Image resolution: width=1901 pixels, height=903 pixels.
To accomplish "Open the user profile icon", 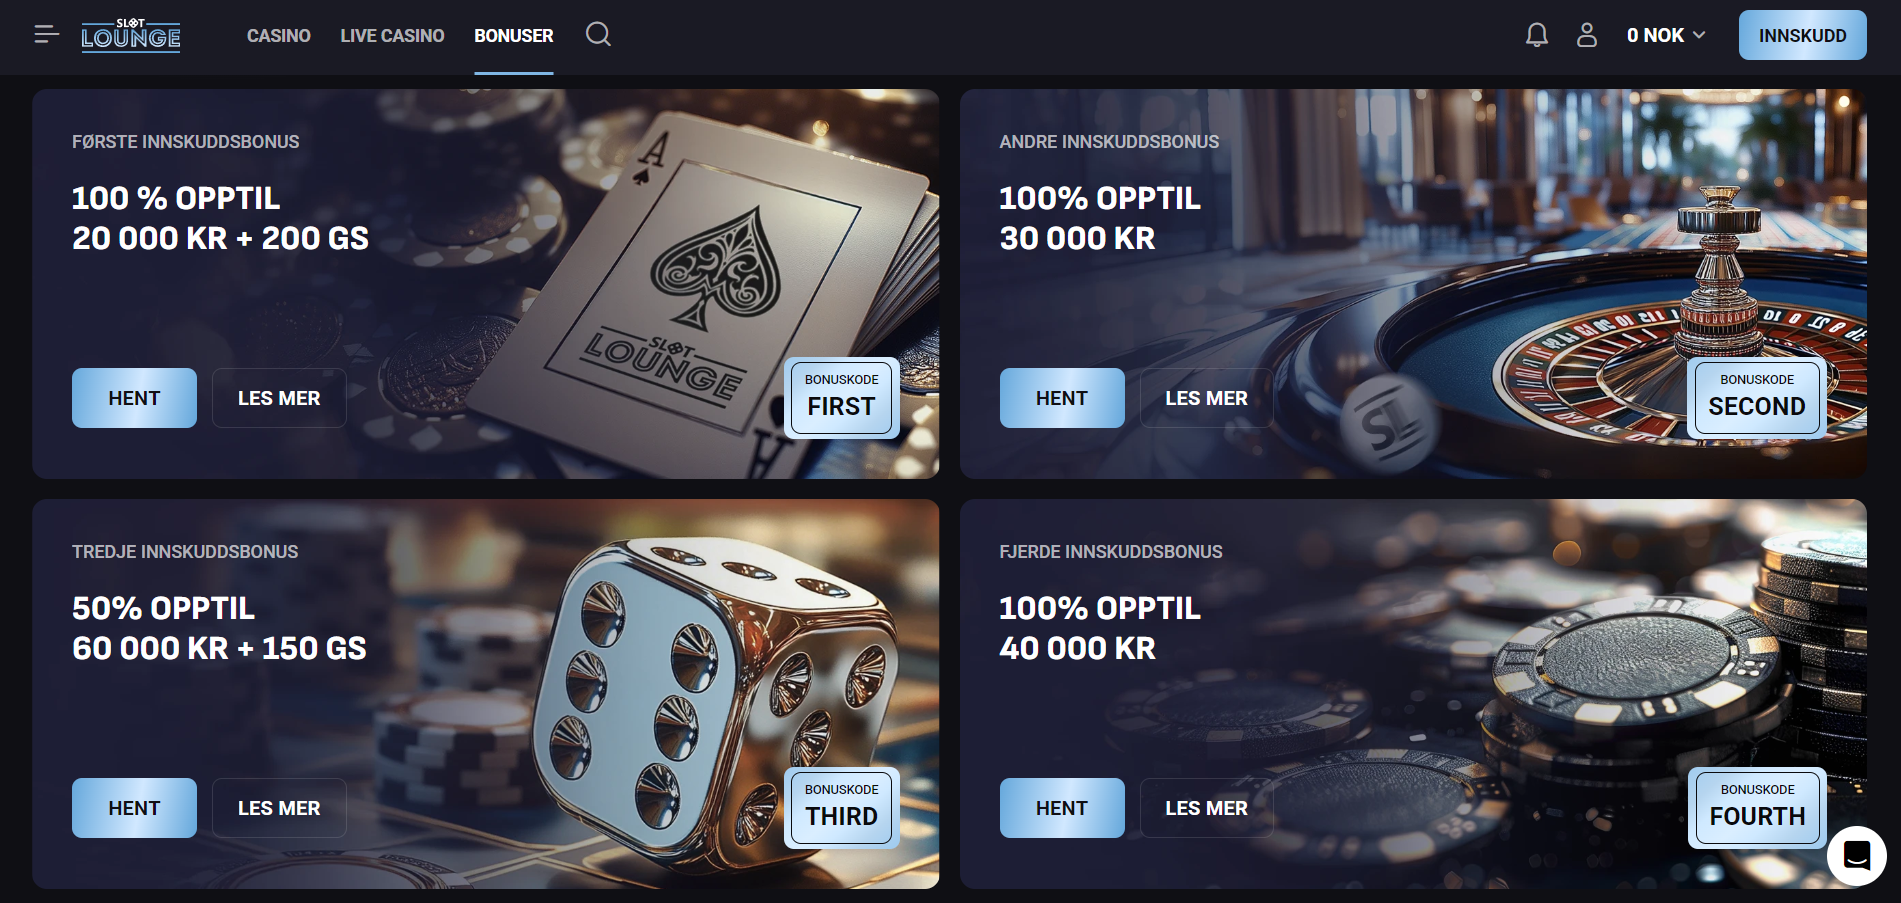I will click(x=1586, y=35).
